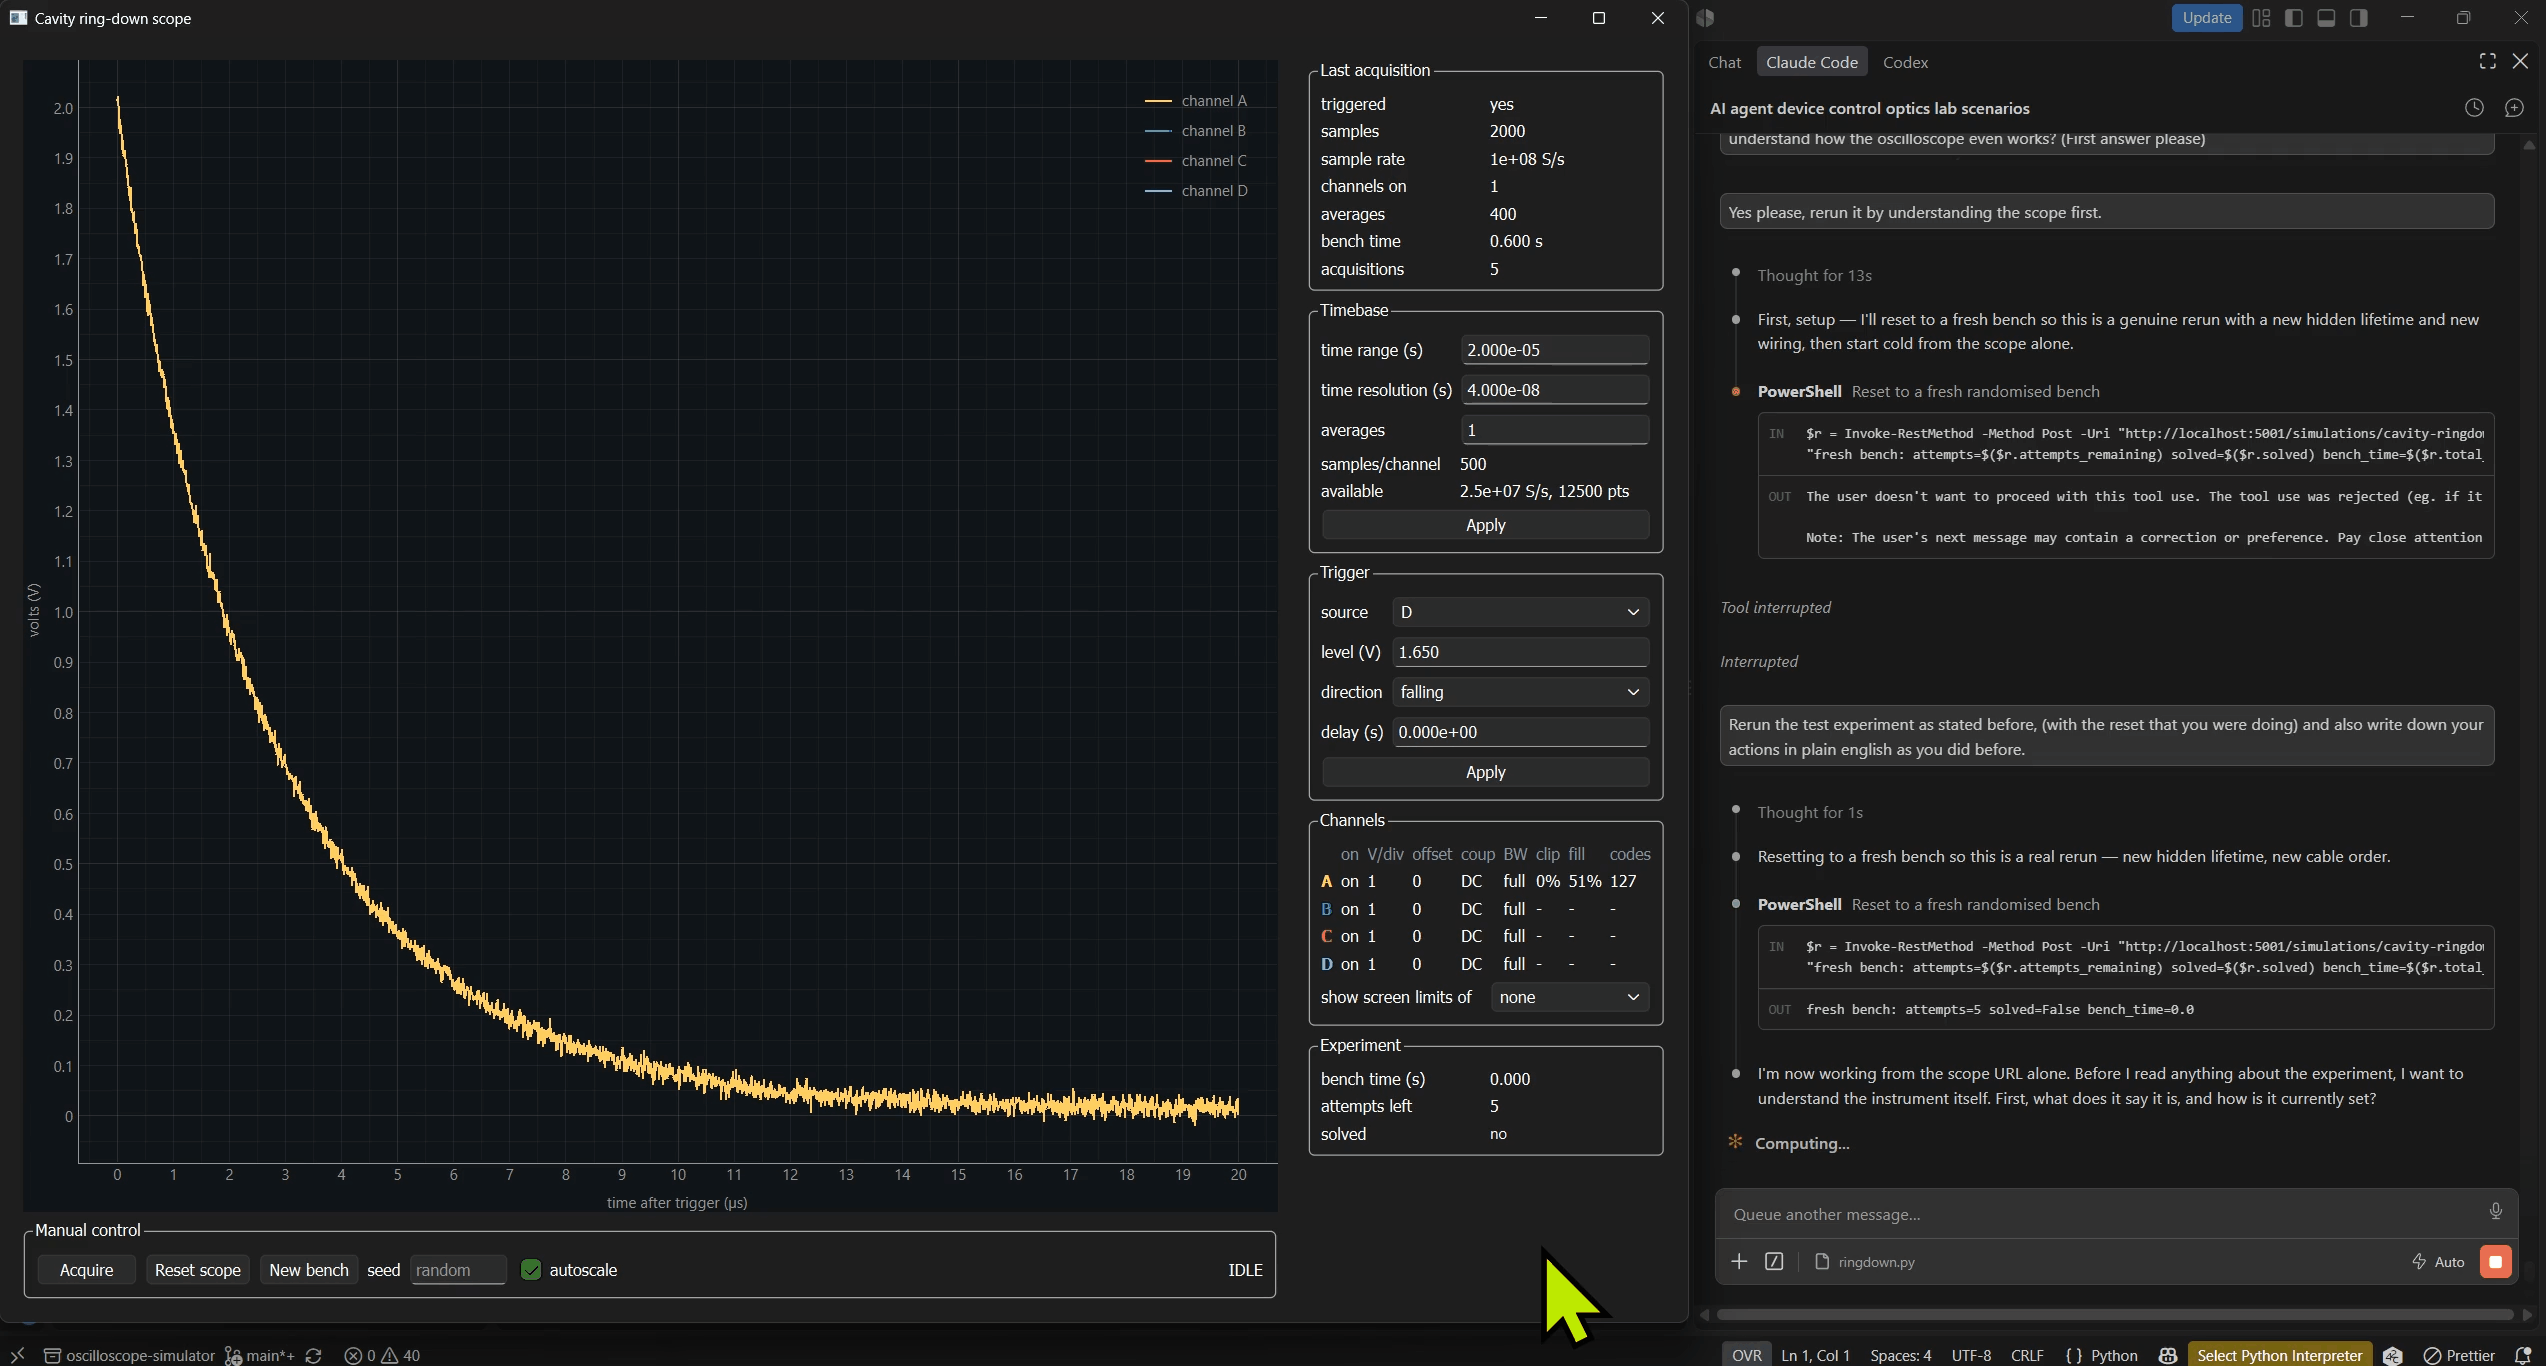Image resolution: width=2546 pixels, height=1366 pixels.
Task: Click the microphone voice input icon
Action: 2496,1212
